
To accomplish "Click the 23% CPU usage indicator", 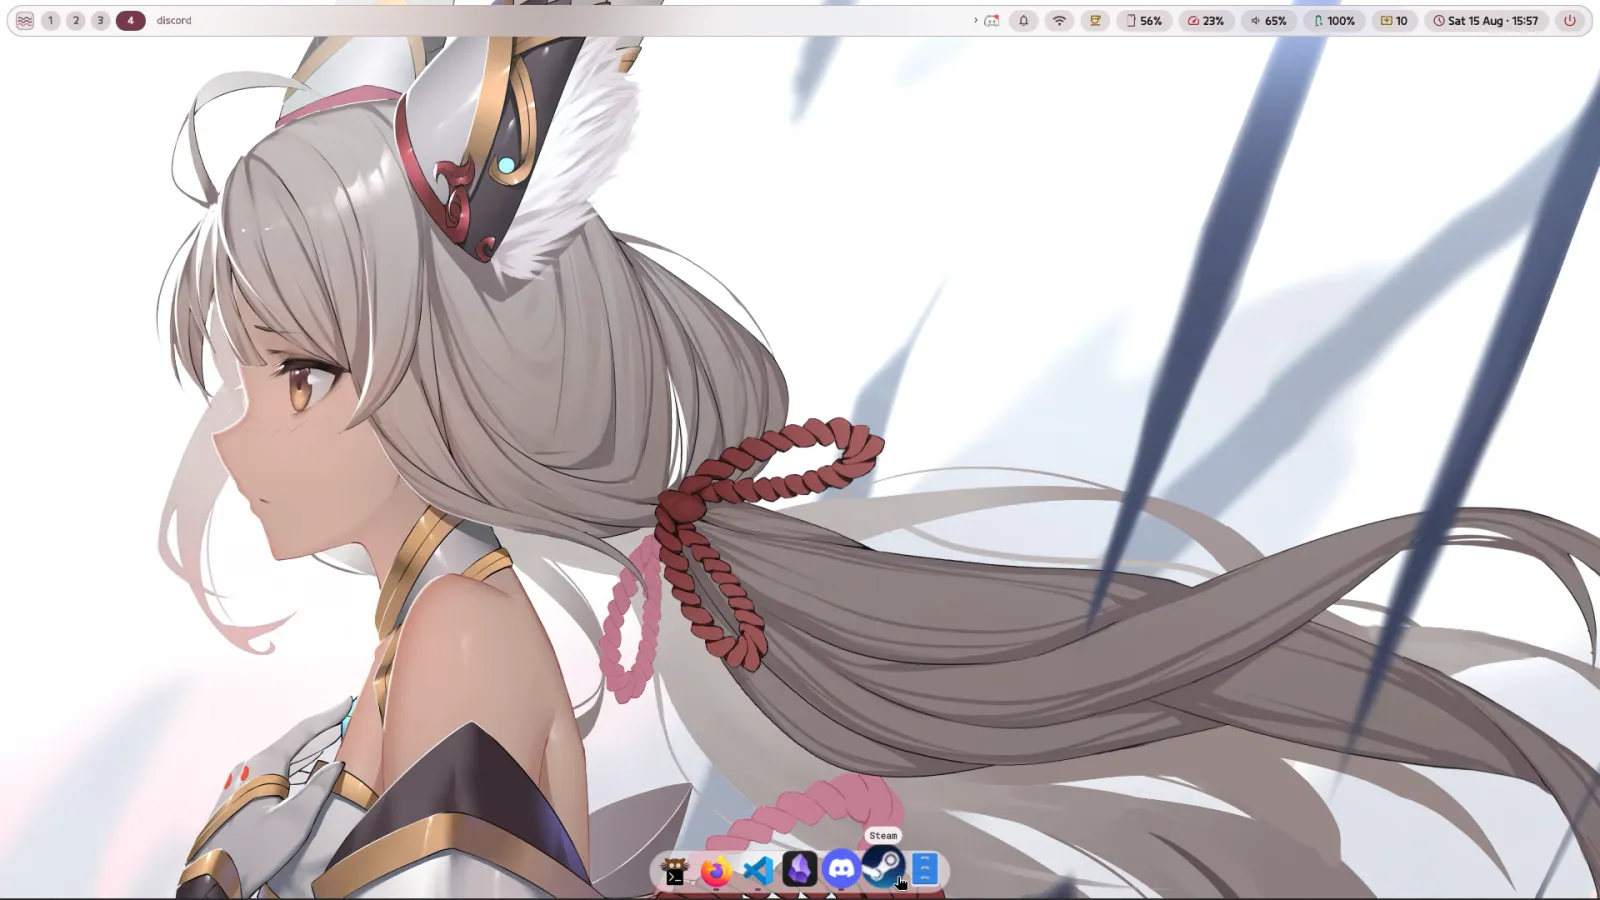I will click(1206, 20).
